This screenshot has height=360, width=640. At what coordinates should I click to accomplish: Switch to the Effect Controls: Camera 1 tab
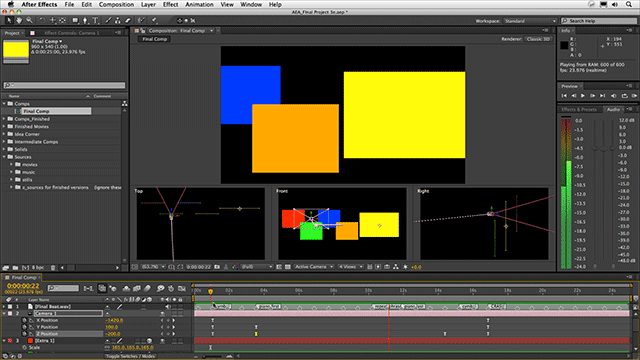click(72, 33)
